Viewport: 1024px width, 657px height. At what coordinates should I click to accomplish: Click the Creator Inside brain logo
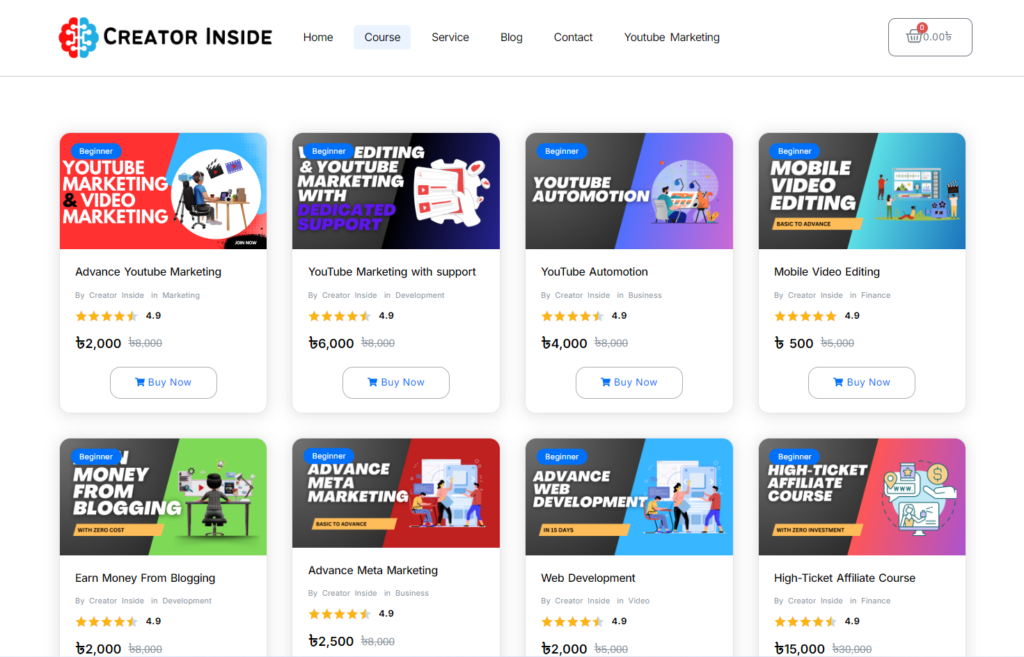click(78, 37)
